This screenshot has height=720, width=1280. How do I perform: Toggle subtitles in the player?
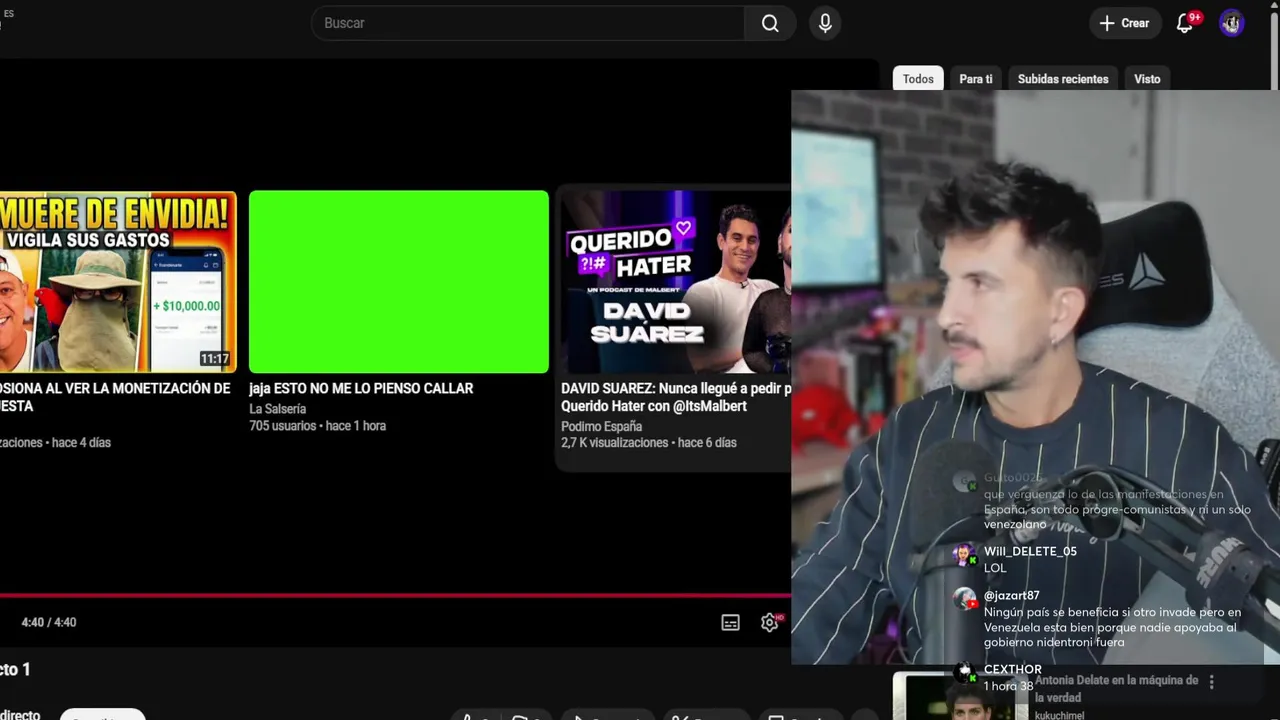pos(730,622)
